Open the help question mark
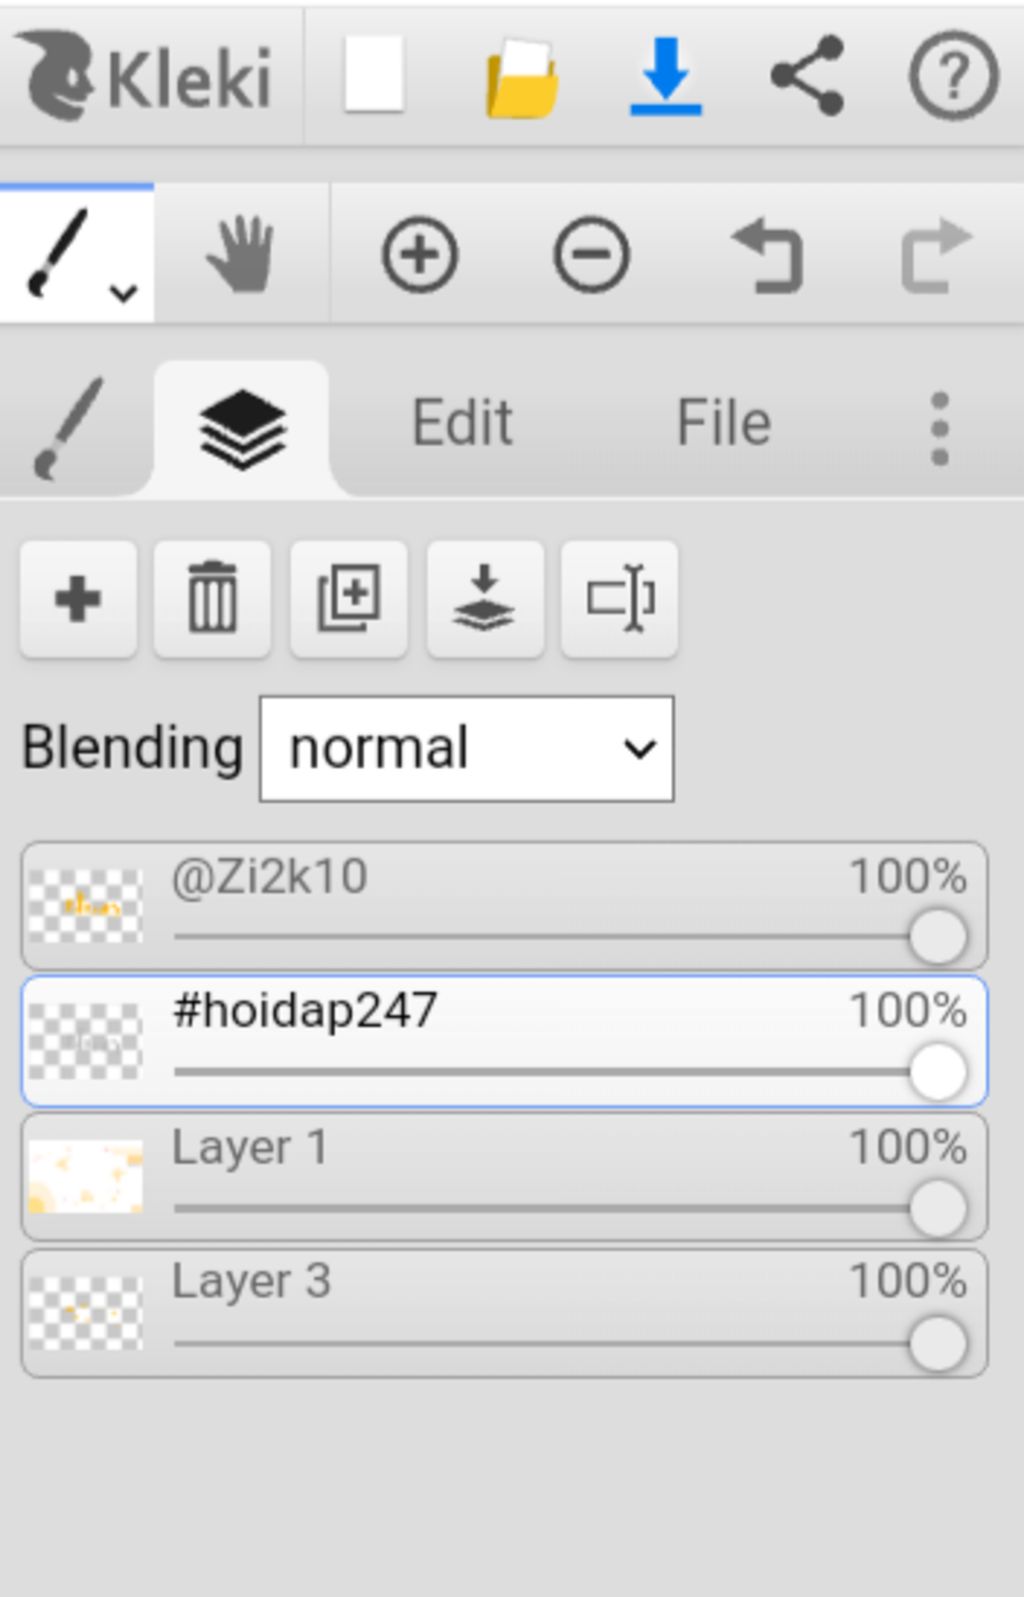 [953, 76]
